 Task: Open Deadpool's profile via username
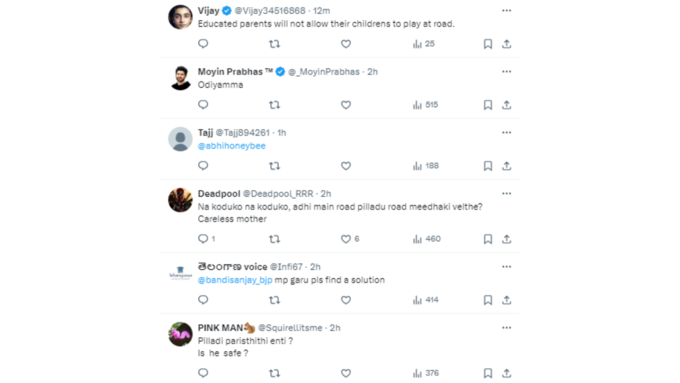click(278, 193)
